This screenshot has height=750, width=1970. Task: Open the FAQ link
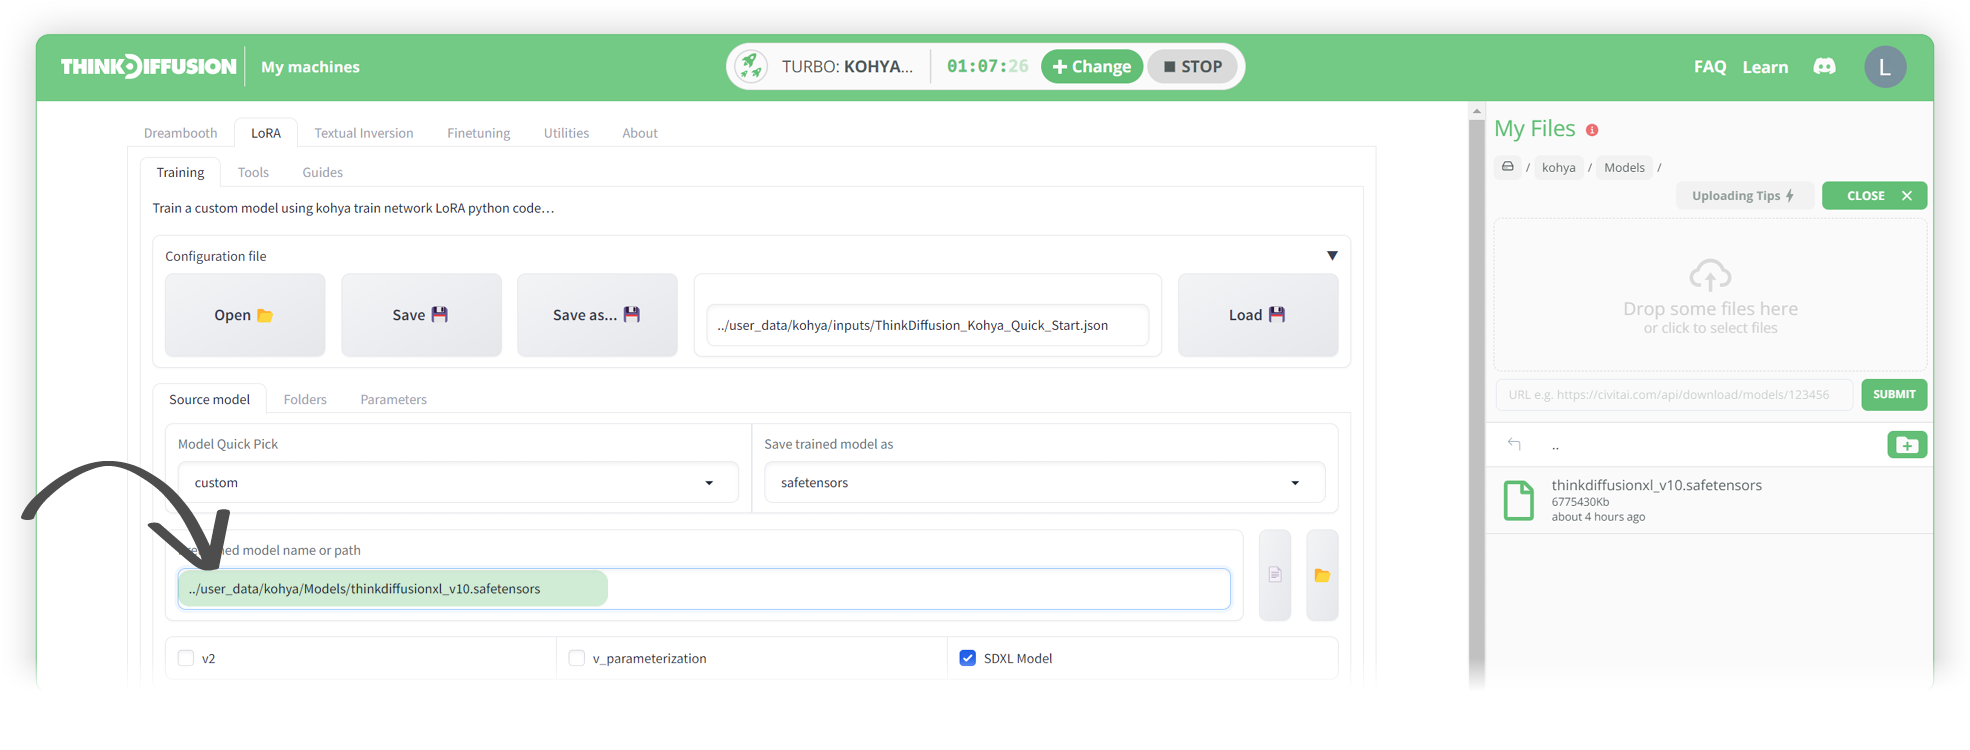[1710, 67]
